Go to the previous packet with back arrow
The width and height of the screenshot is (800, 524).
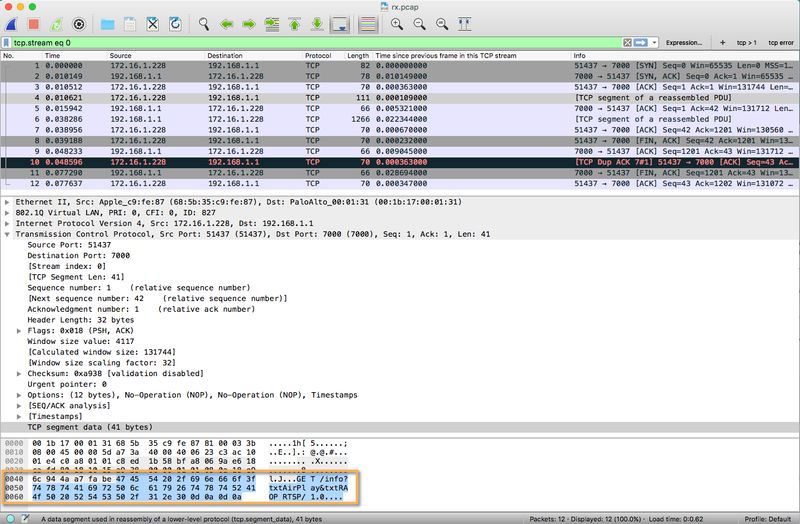coord(227,22)
